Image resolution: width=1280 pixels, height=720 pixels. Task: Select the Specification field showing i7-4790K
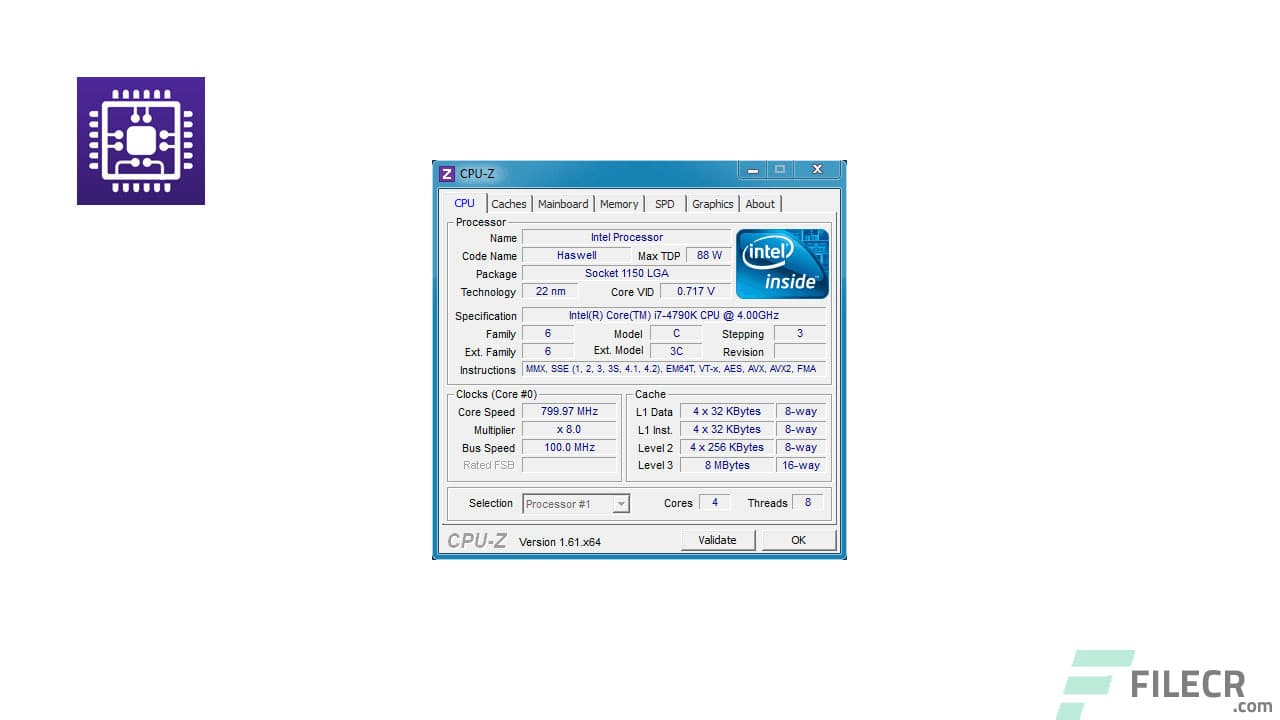(673, 315)
